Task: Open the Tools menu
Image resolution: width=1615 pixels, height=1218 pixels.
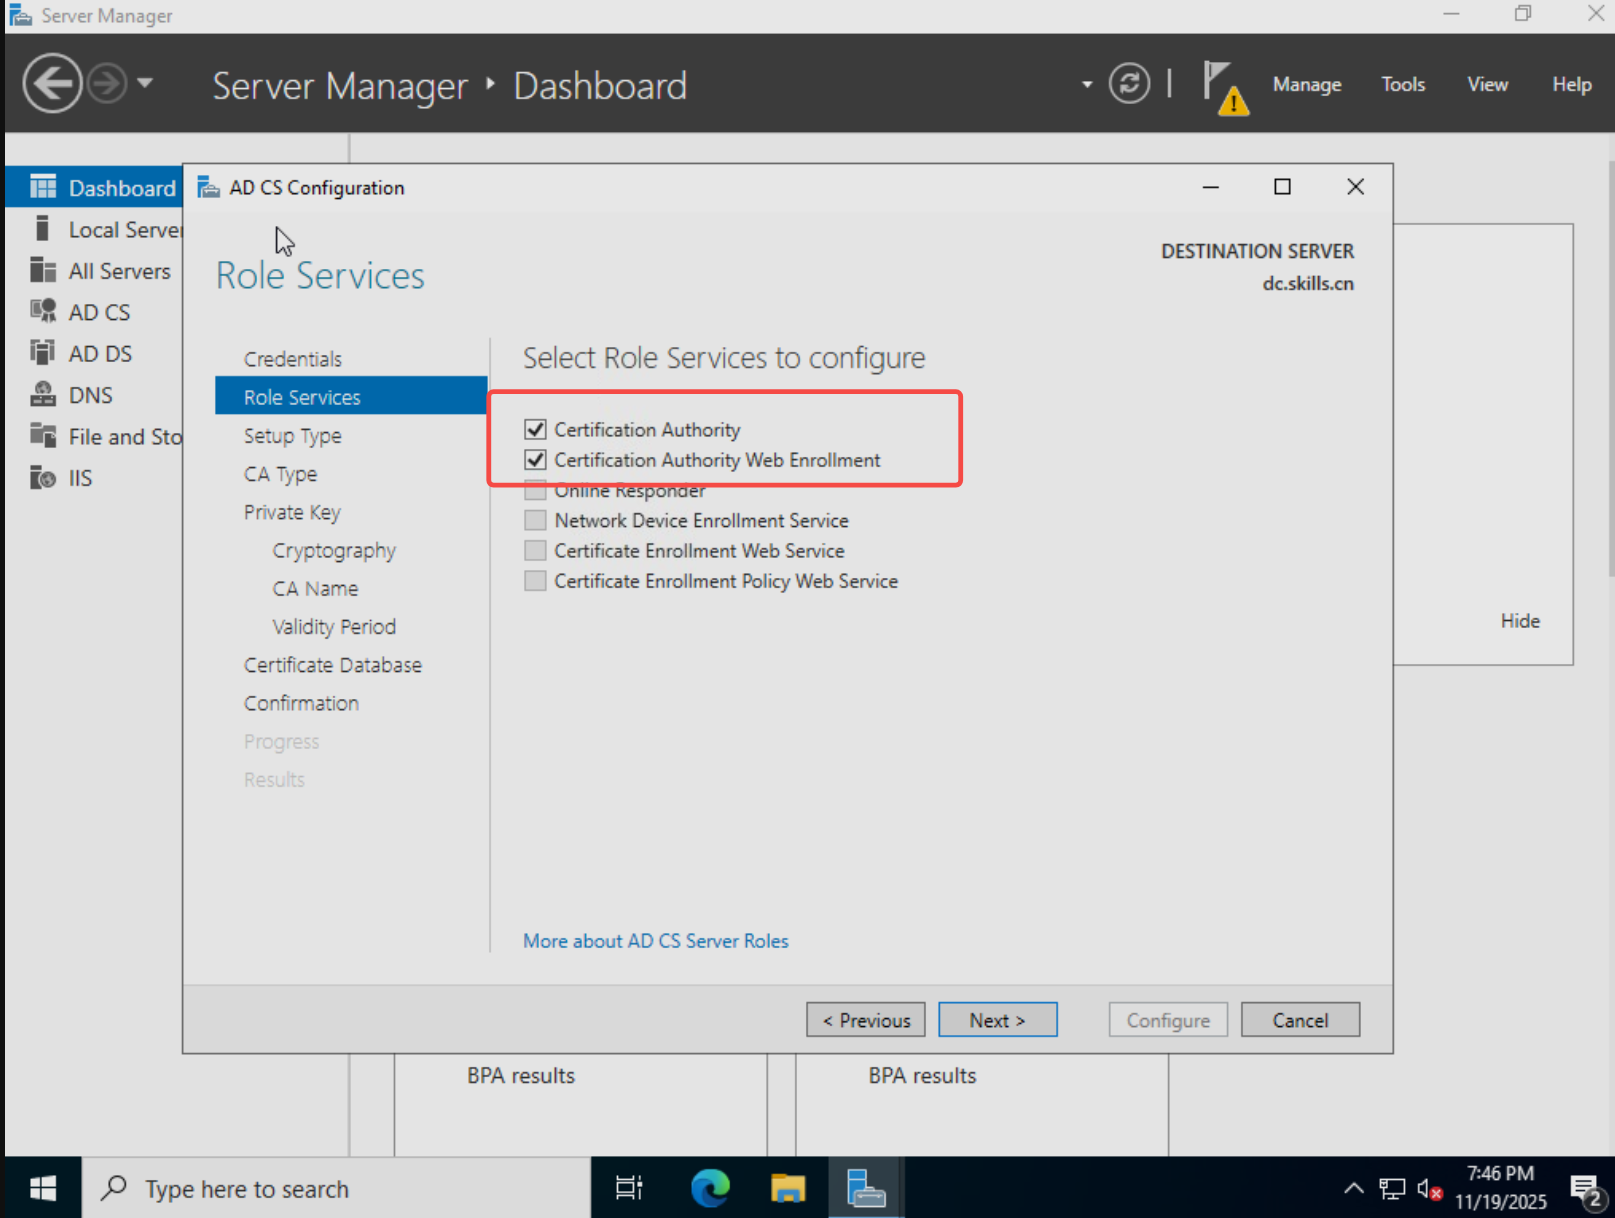Action: [1403, 85]
